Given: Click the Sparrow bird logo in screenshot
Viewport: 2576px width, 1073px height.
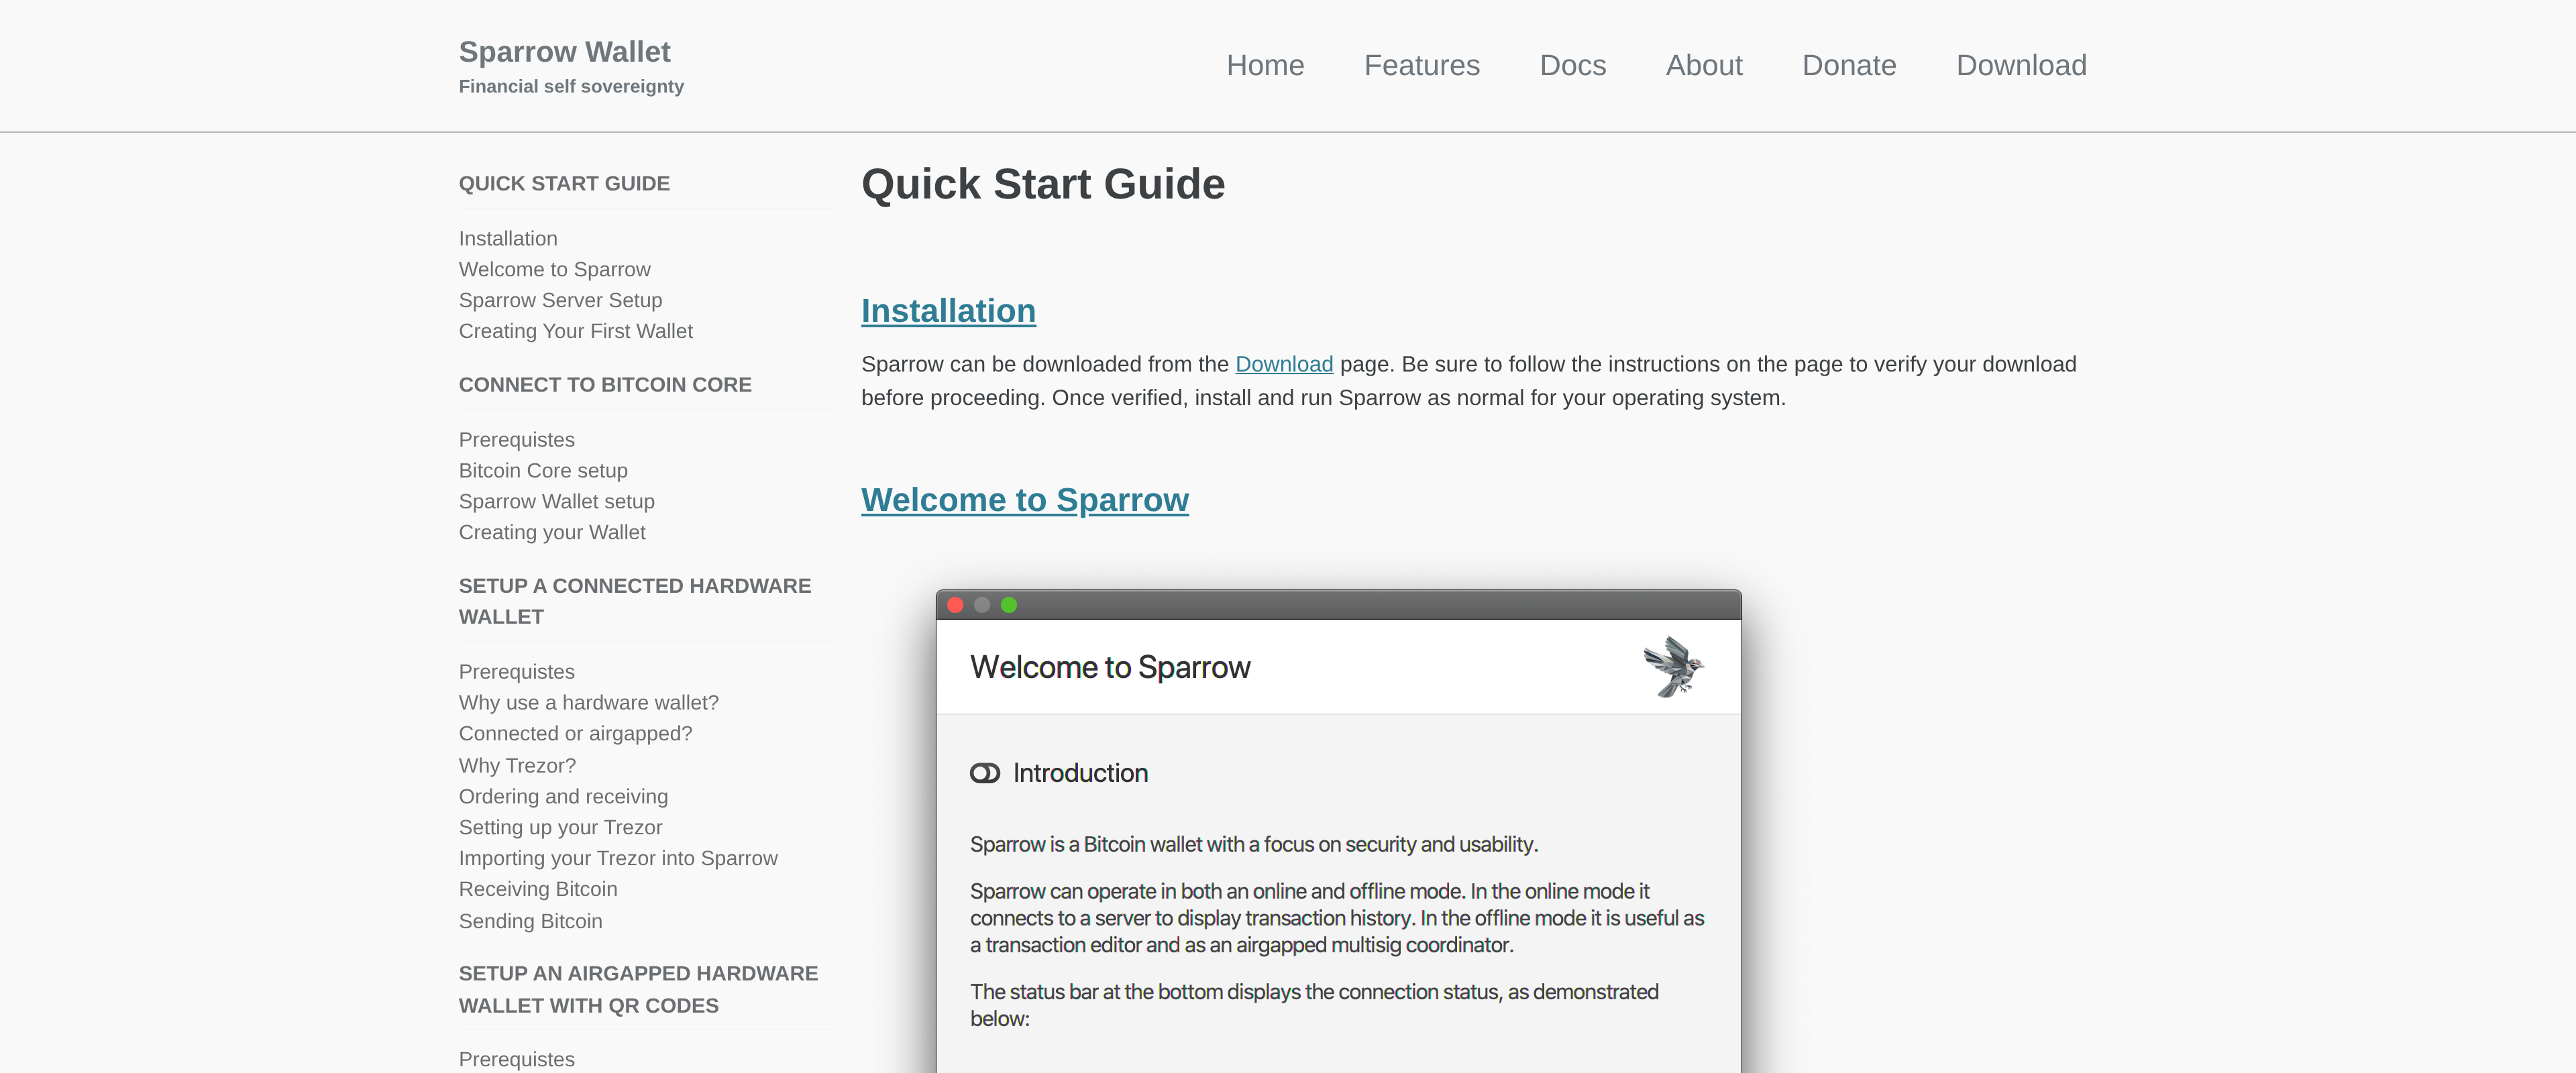Looking at the screenshot, I should (x=1673, y=666).
